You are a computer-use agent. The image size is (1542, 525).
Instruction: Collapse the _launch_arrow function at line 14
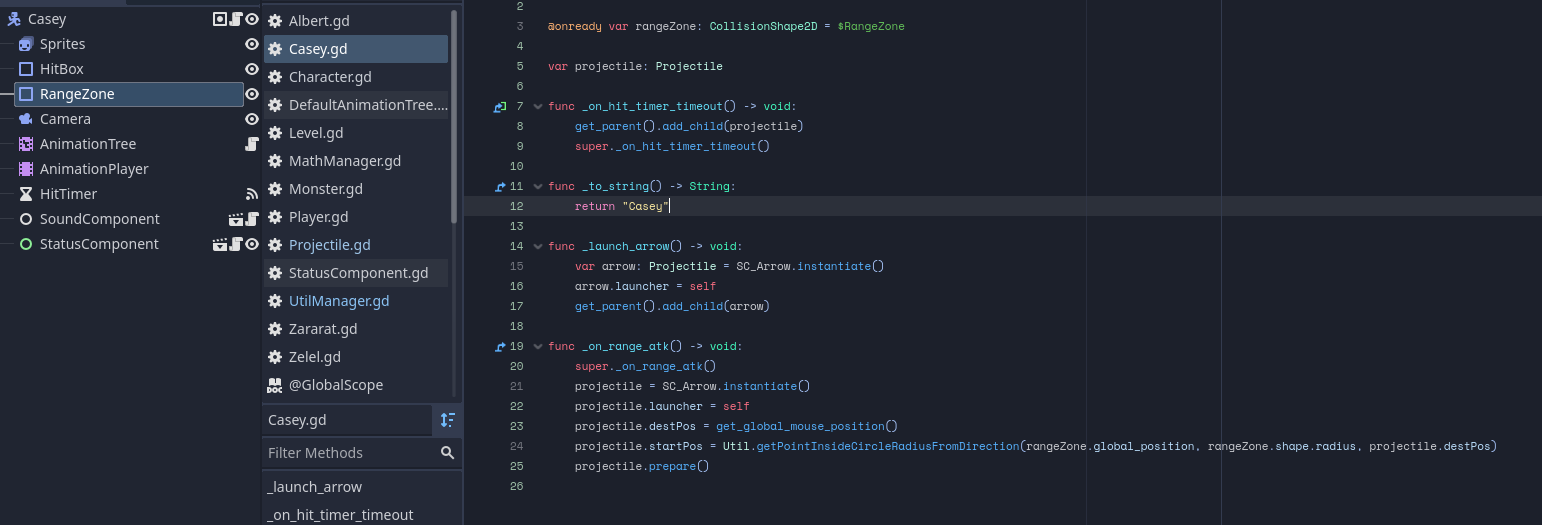coord(538,246)
